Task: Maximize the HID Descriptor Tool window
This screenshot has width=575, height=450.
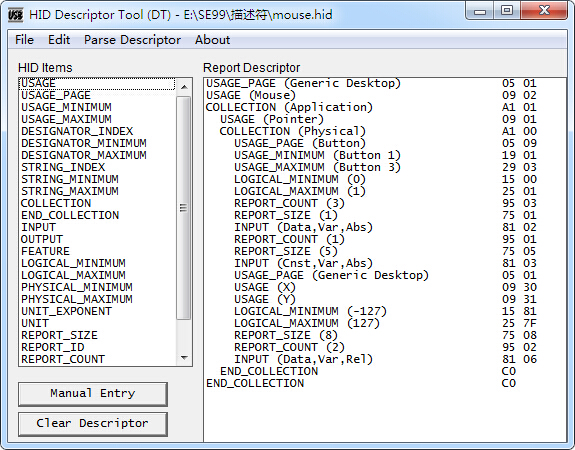Action: 507,11
